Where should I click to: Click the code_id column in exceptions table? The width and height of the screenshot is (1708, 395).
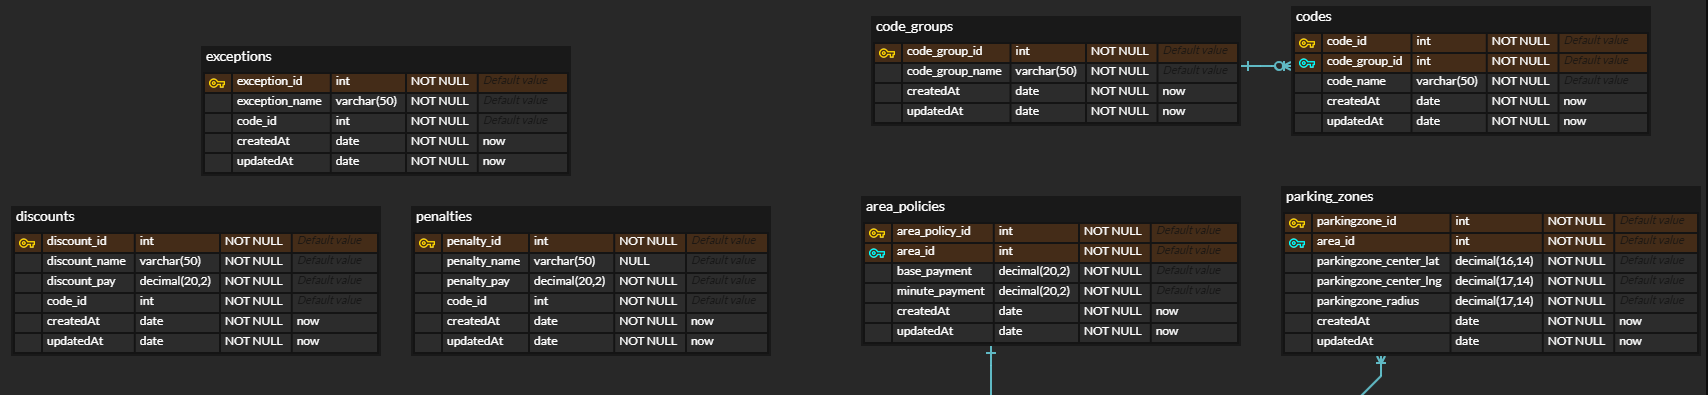pos(256,121)
